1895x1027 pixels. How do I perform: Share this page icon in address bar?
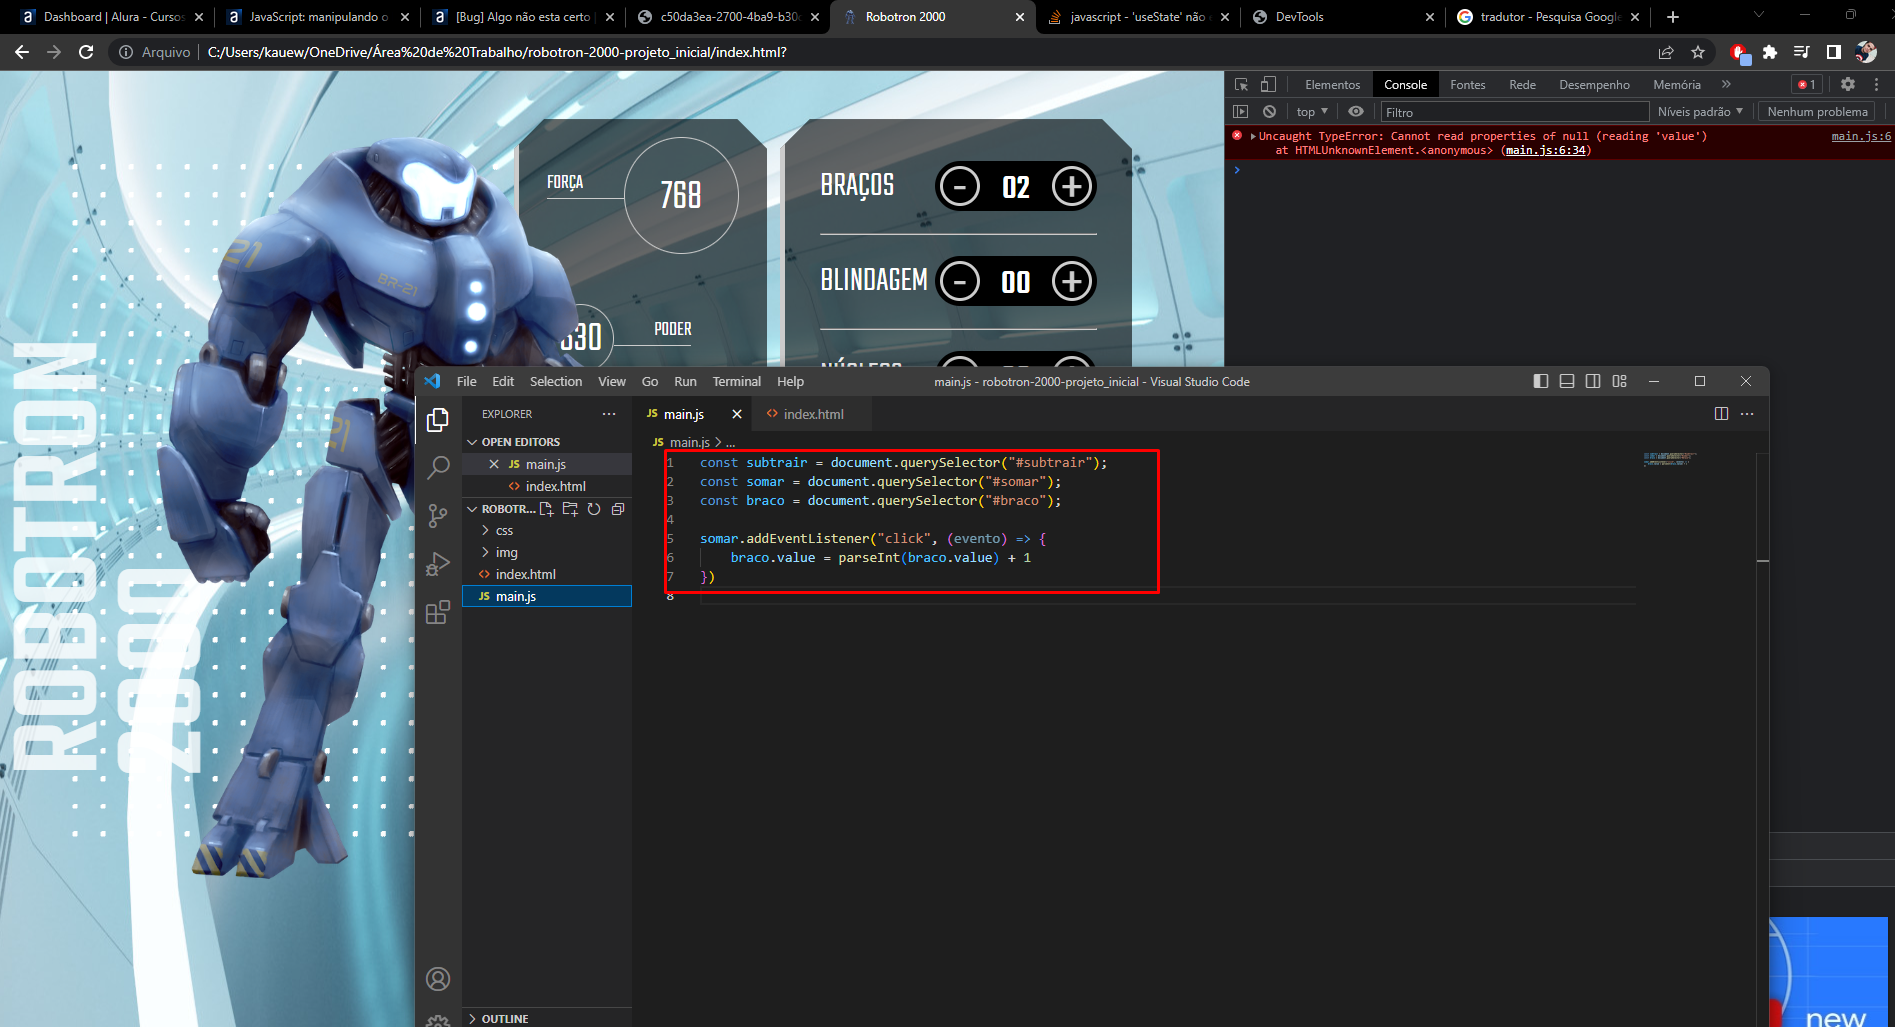pos(1666,52)
